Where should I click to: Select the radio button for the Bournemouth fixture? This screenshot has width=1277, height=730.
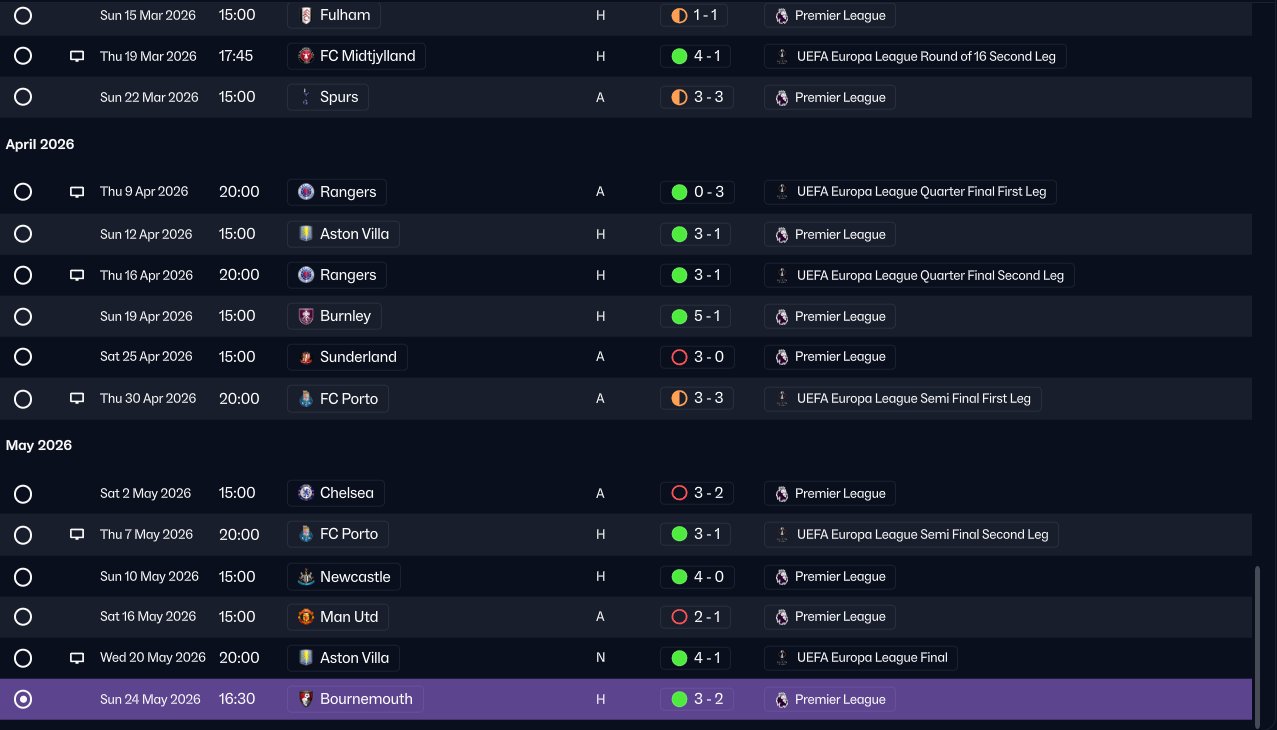(23, 699)
